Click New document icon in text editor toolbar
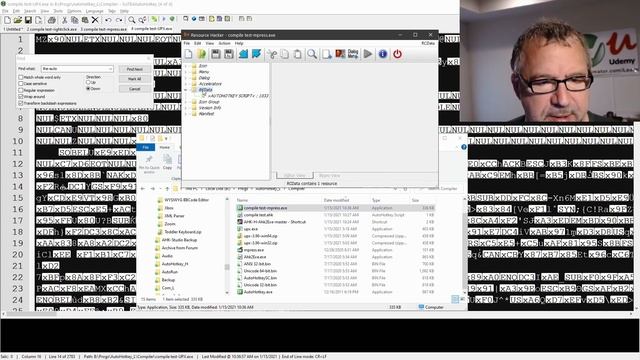Screen dimensions: 640x360 click(7, 20)
